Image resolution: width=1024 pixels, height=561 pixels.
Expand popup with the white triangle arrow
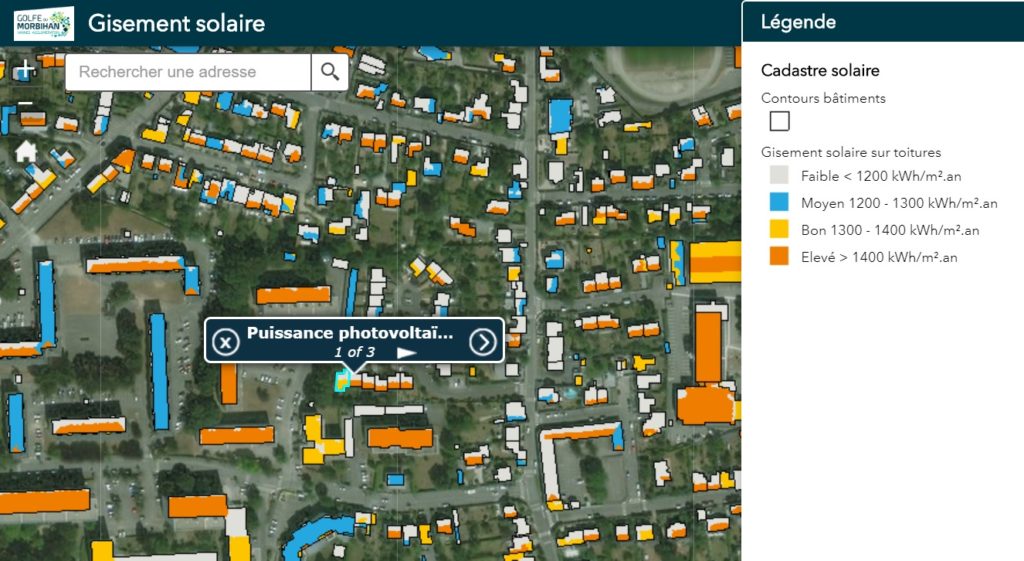click(406, 353)
